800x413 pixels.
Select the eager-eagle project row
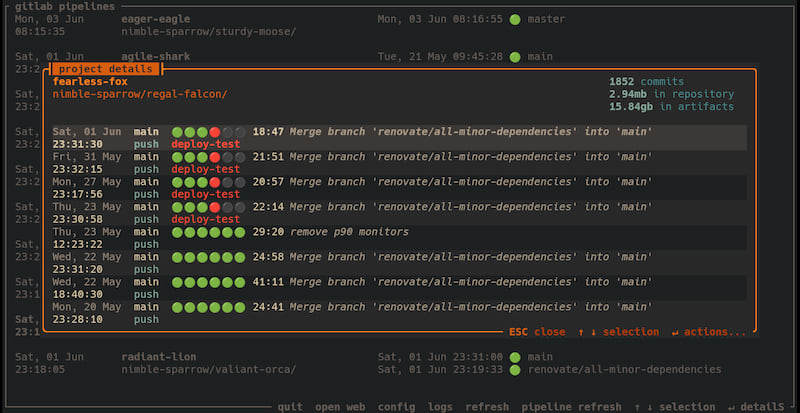click(399, 26)
